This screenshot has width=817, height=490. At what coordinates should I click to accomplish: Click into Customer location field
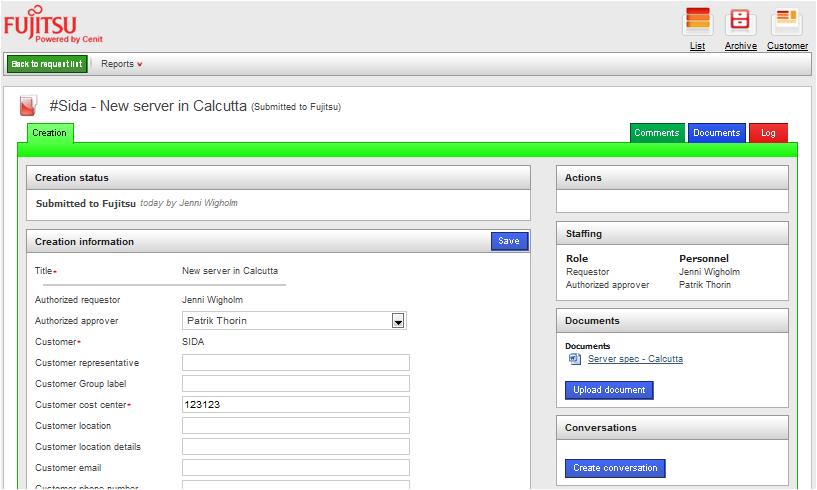click(x=295, y=425)
